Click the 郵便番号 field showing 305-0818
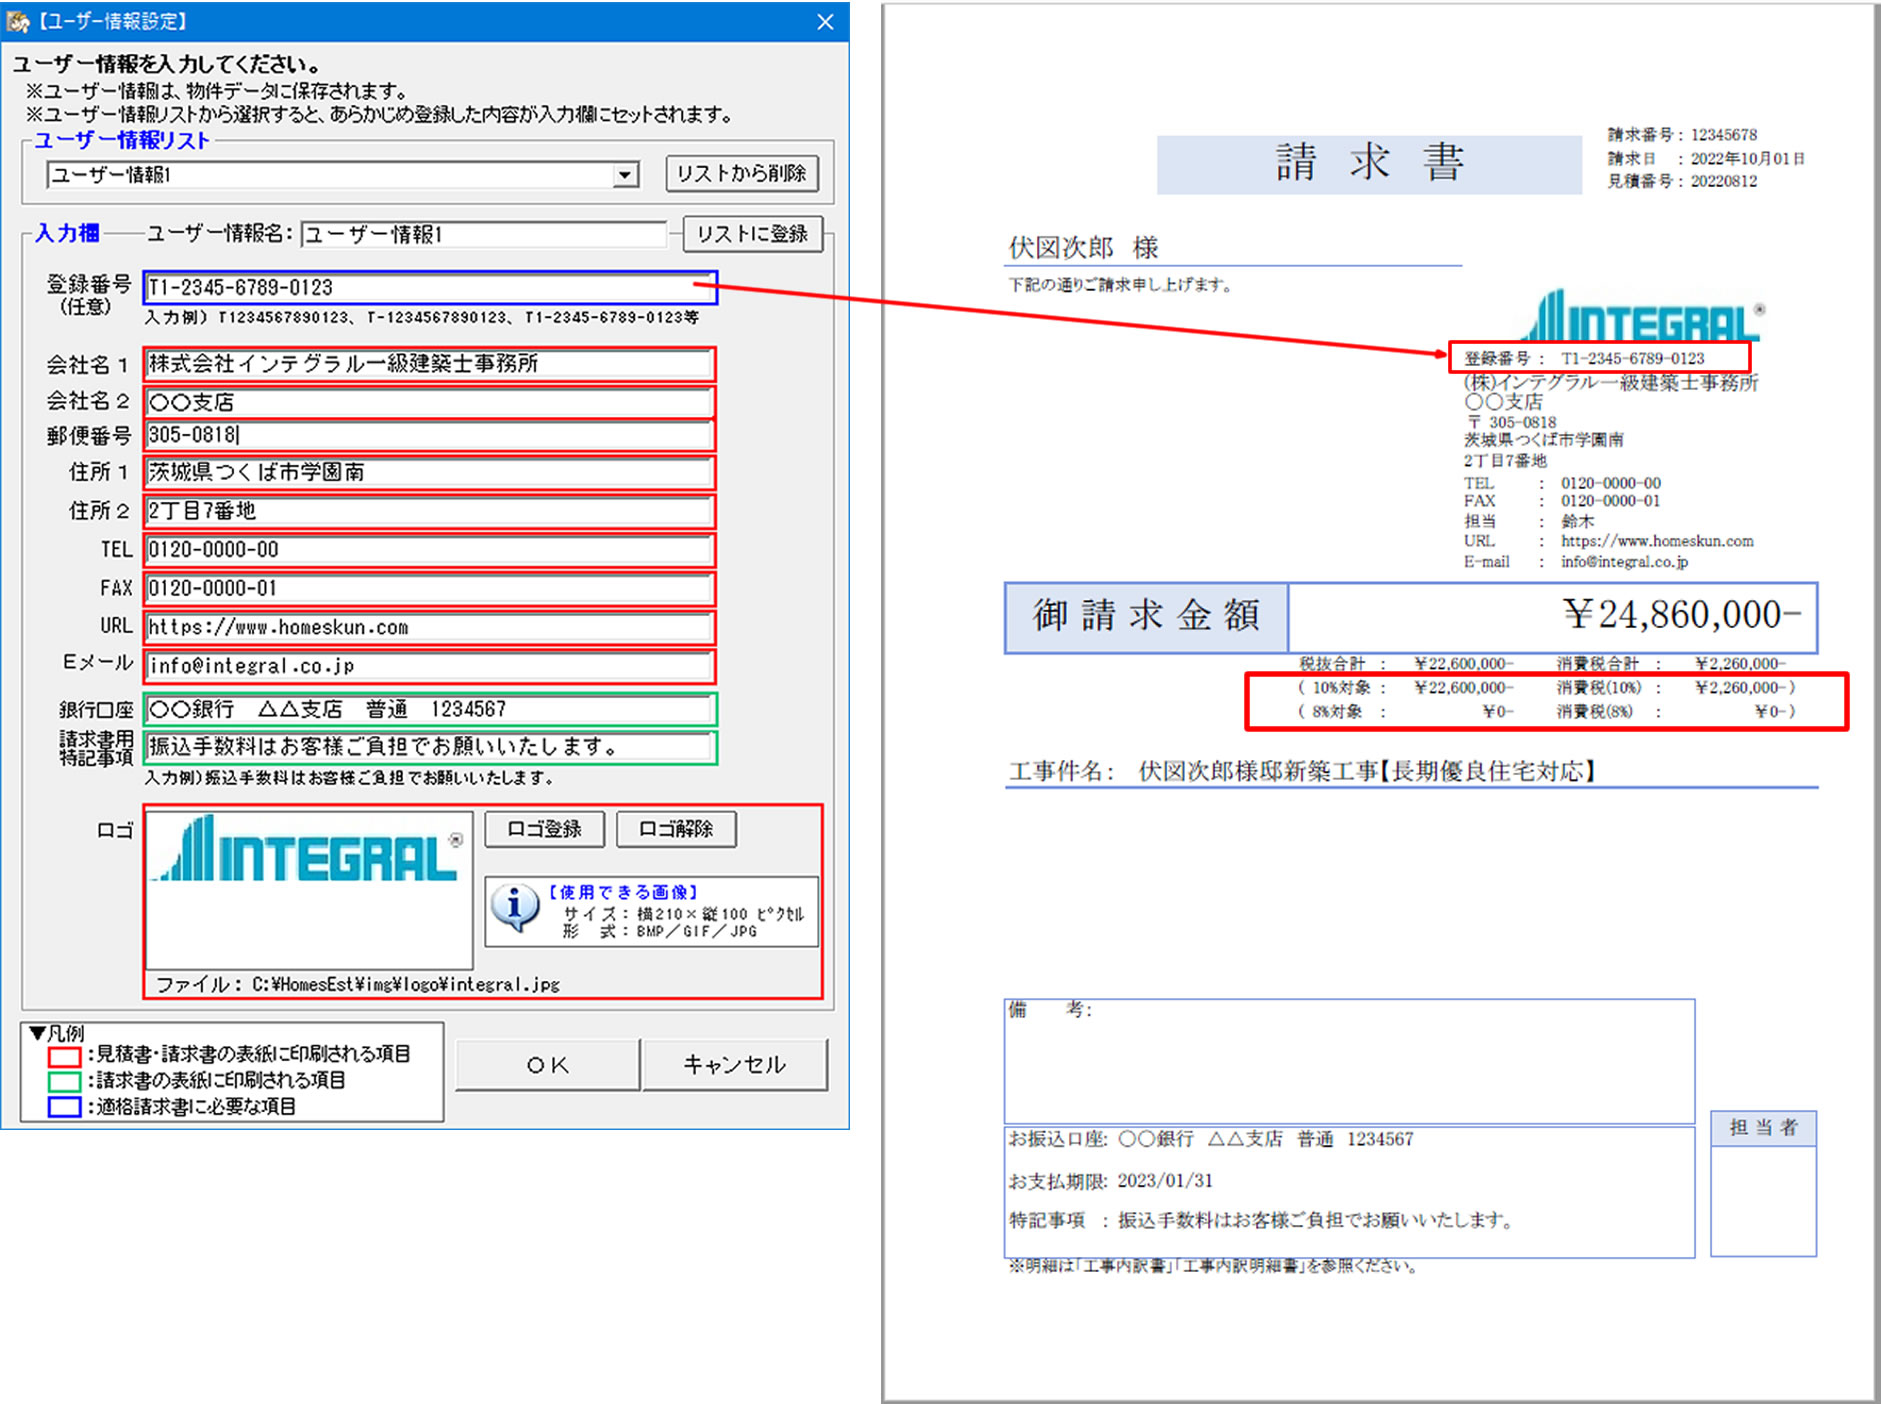The image size is (1881, 1404). point(430,435)
